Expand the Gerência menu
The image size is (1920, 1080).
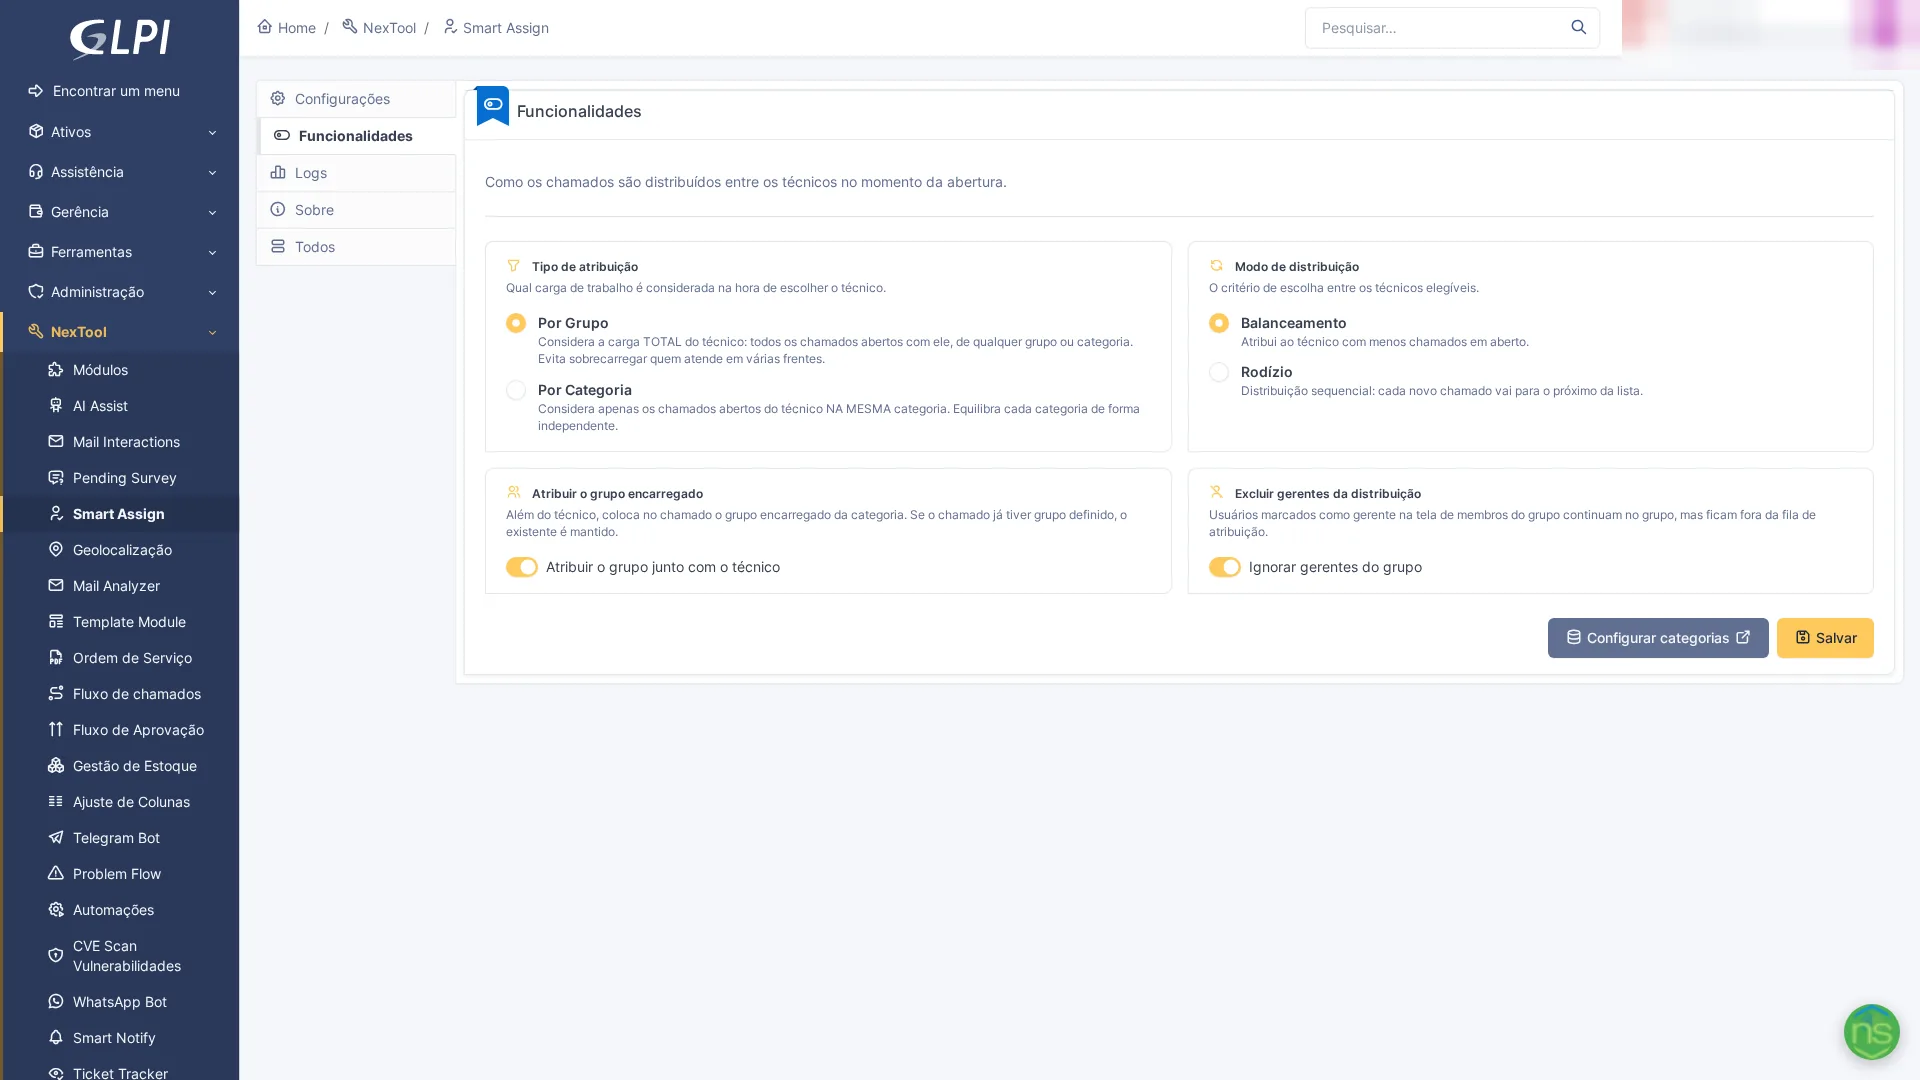(x=120, y=212)
